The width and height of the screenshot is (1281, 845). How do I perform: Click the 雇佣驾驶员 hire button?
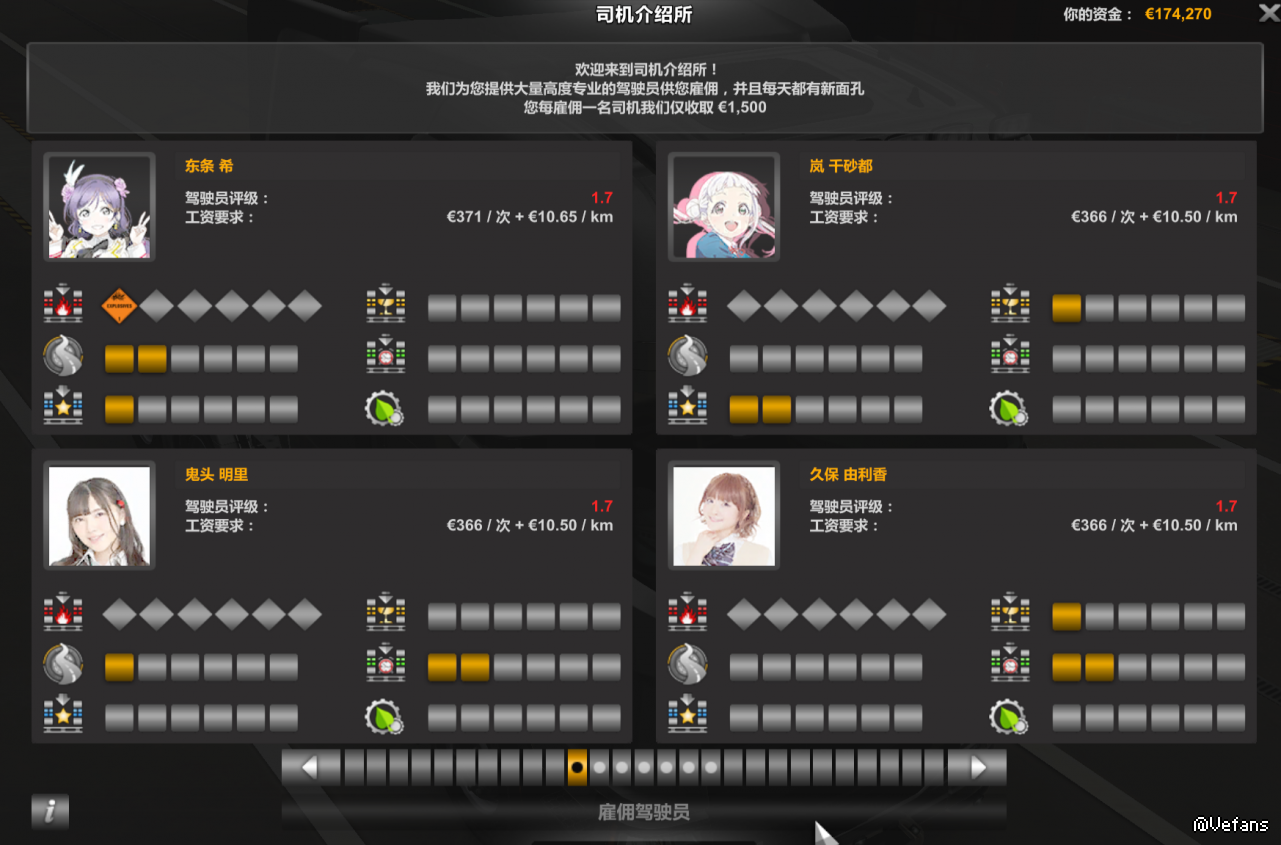[644, 812]
